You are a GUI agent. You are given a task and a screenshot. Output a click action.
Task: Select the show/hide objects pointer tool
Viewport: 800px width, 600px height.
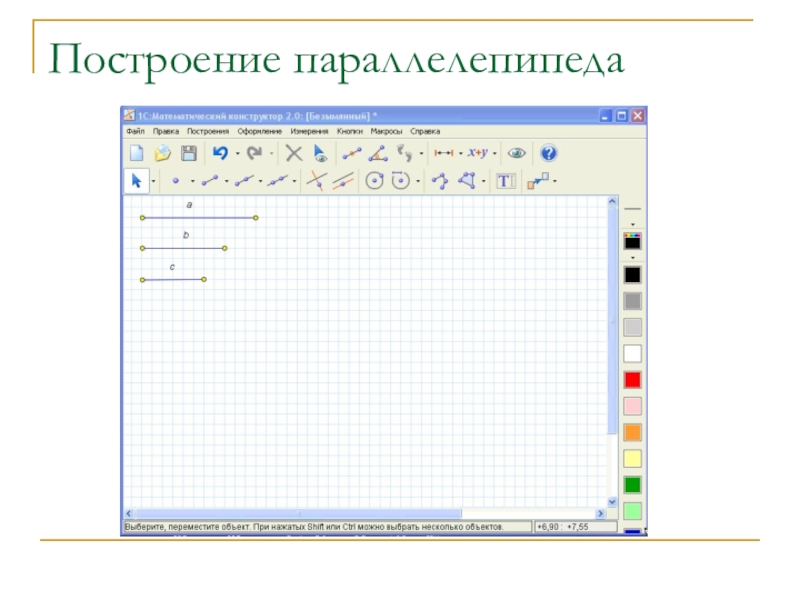coord(319,153)
